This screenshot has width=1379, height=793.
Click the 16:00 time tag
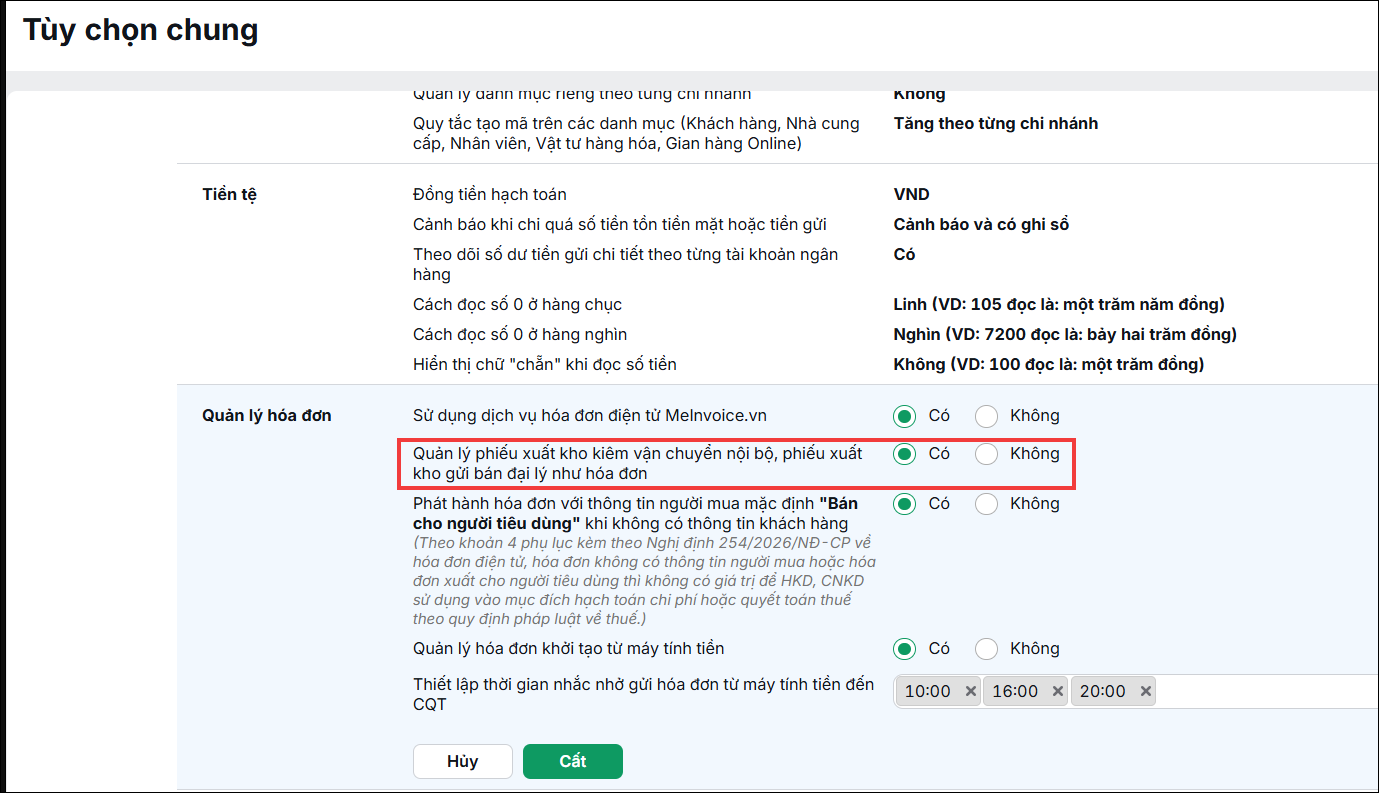tap(1015, 691)
